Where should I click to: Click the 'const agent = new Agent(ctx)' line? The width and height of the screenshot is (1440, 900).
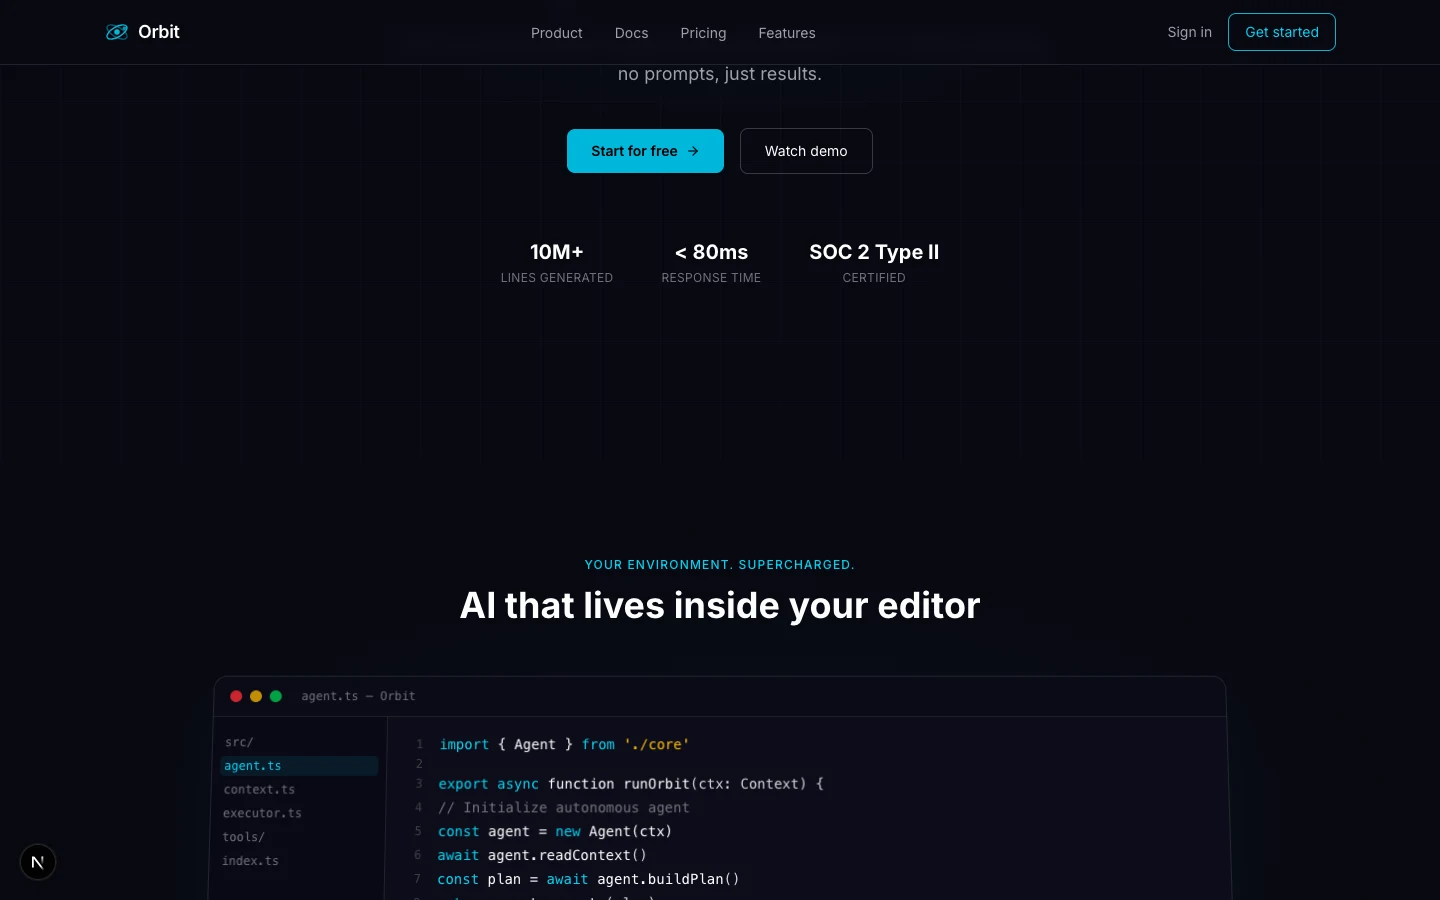pyautogui.click(x=555, y=832)
